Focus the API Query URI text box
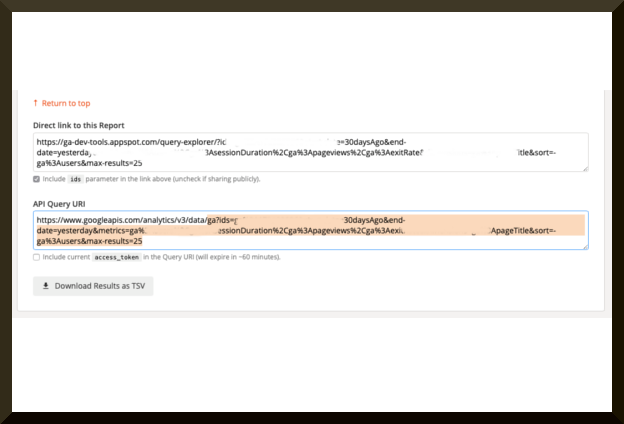The height and width of the screenshot is (424, 624). tap(310, 230)
